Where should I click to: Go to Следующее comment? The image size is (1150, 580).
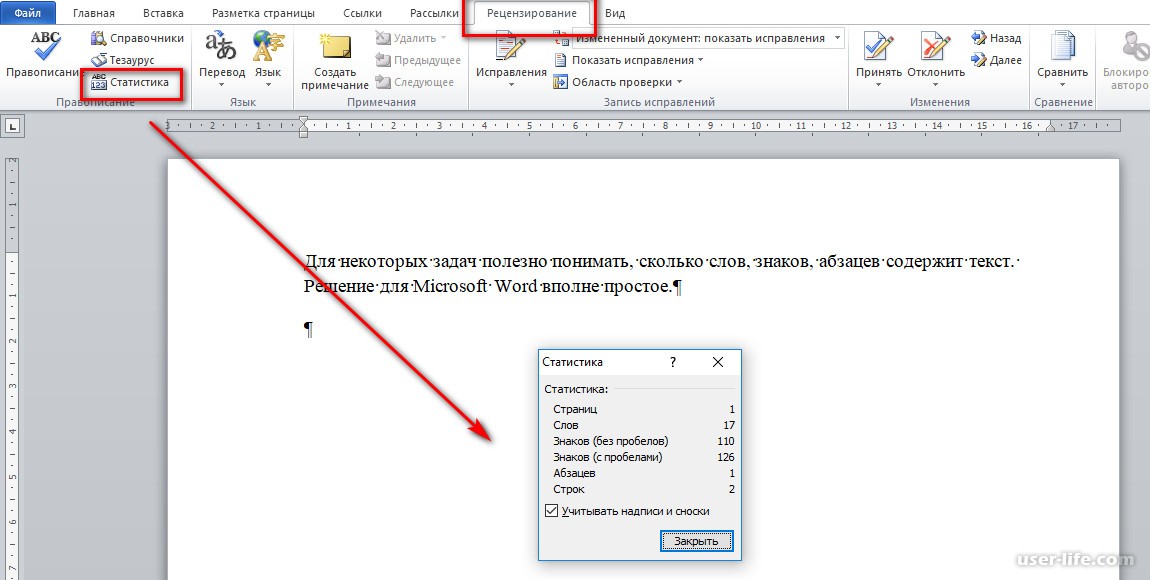(415, 82)
